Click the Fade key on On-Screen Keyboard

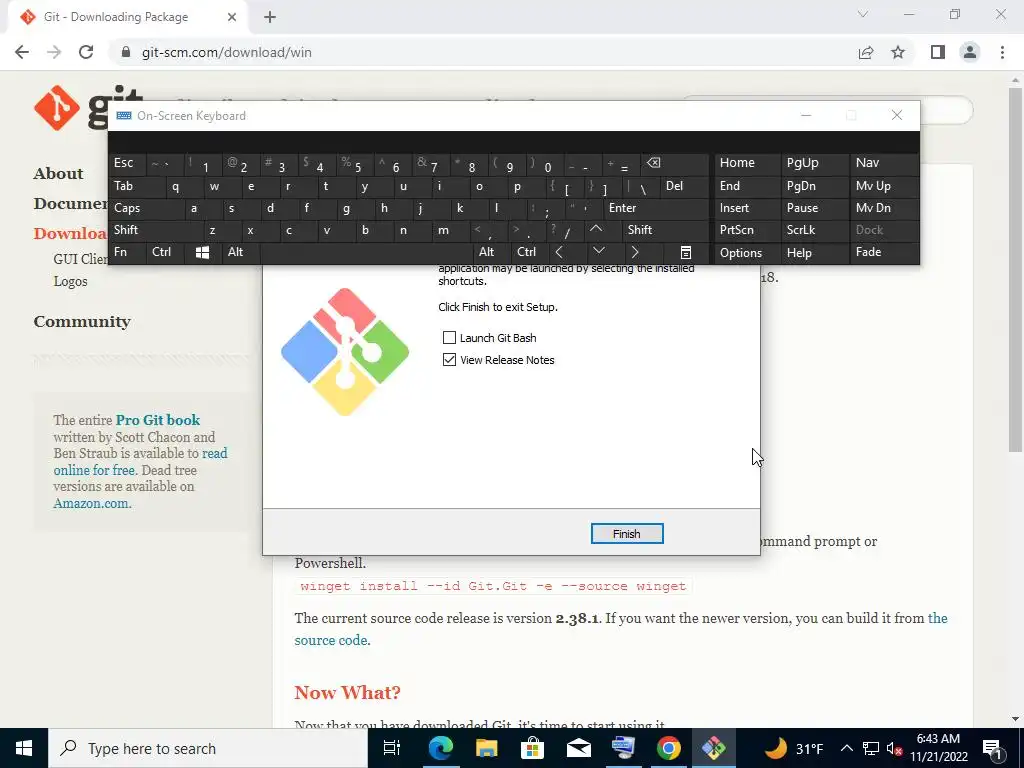(x=884, y=252)
